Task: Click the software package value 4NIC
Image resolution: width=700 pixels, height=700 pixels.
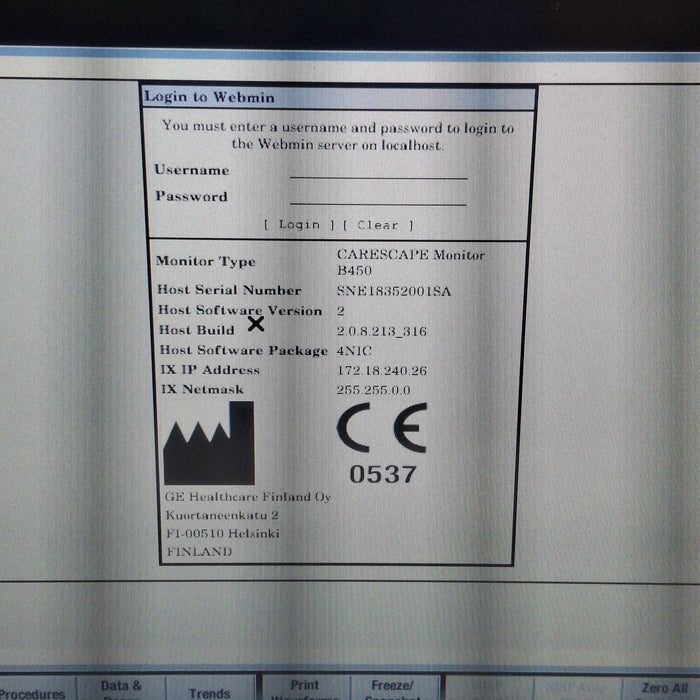Action: click(354, 350)
